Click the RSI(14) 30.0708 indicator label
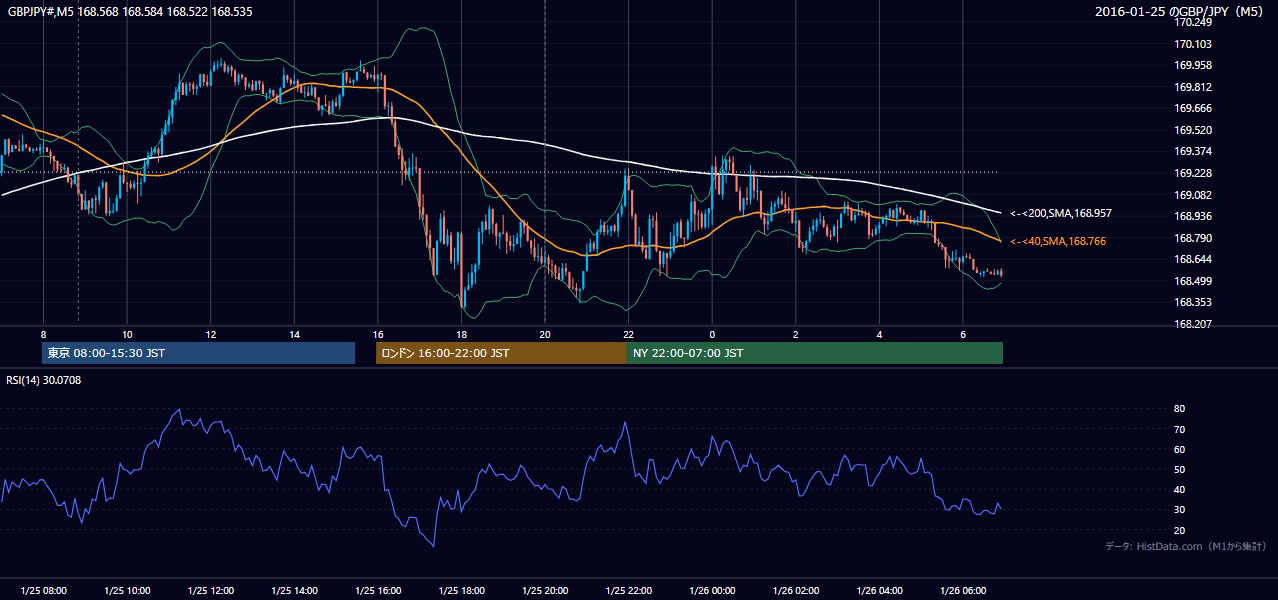 43,380
